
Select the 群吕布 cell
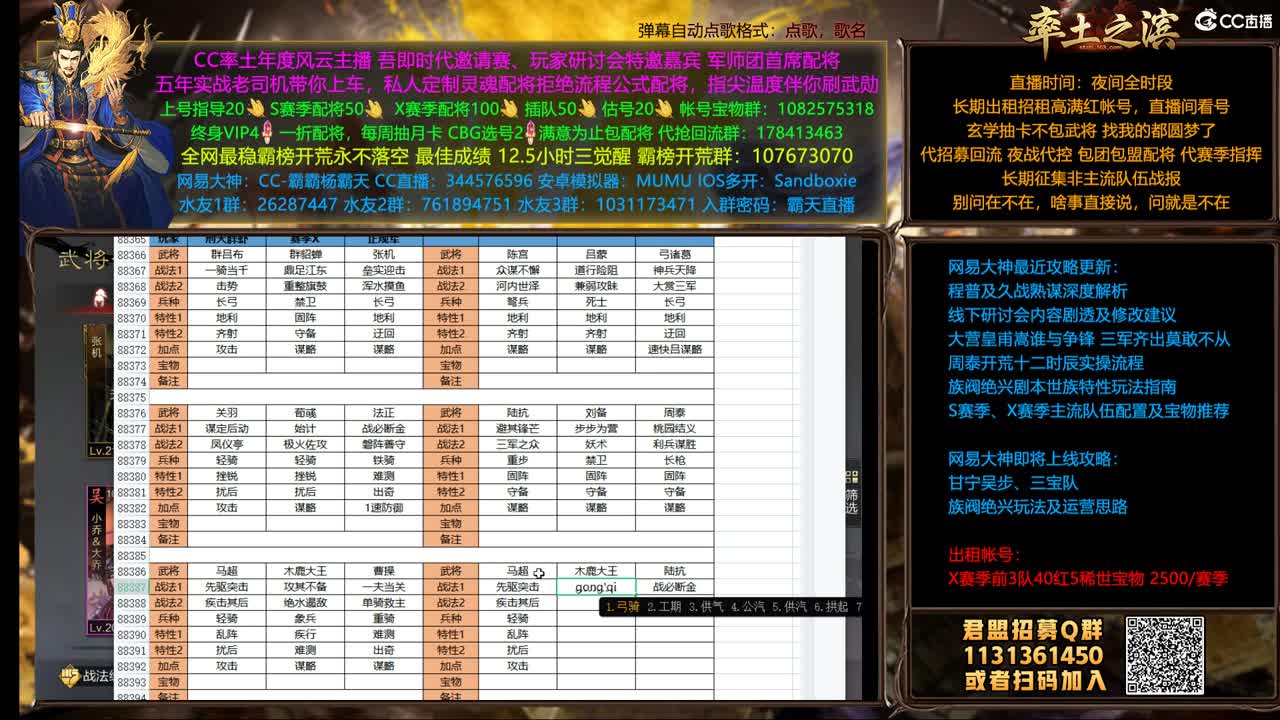tap(227, 255)
